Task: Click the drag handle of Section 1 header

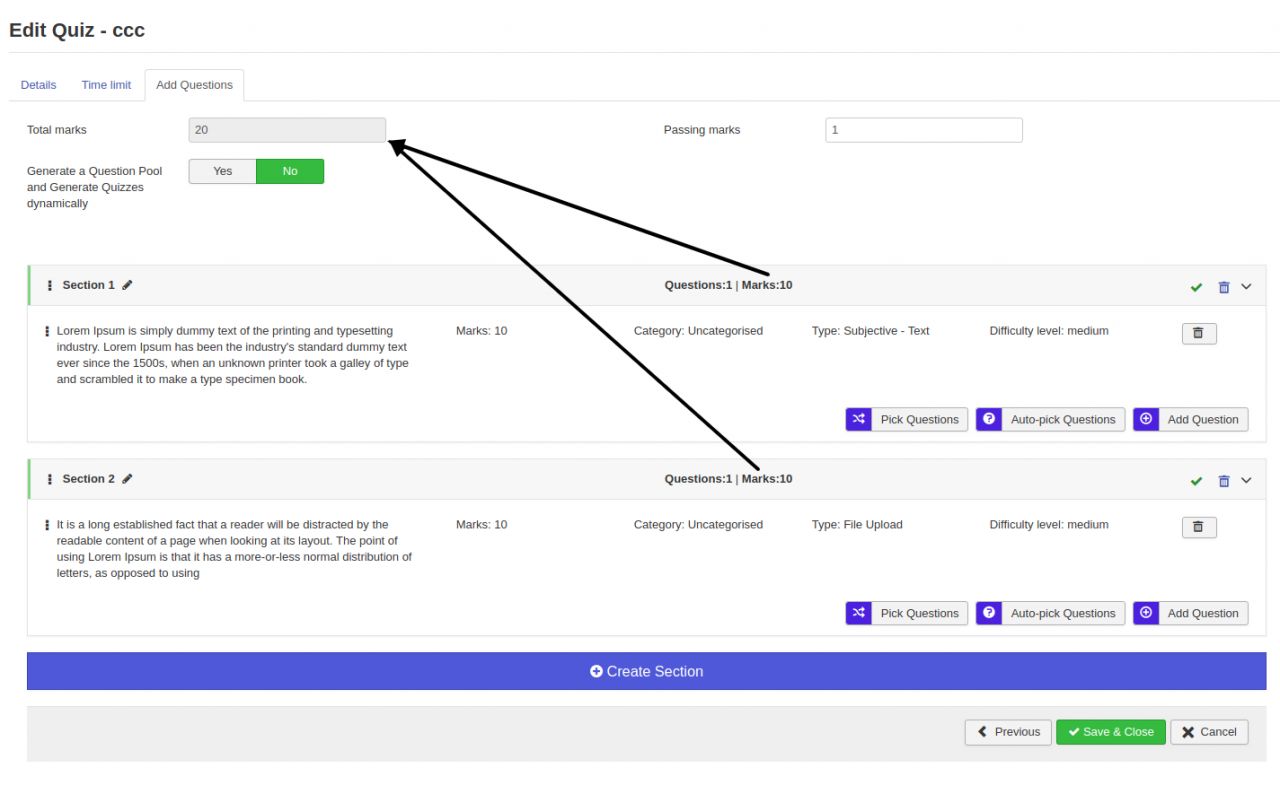Action: [x=50, y=286]
